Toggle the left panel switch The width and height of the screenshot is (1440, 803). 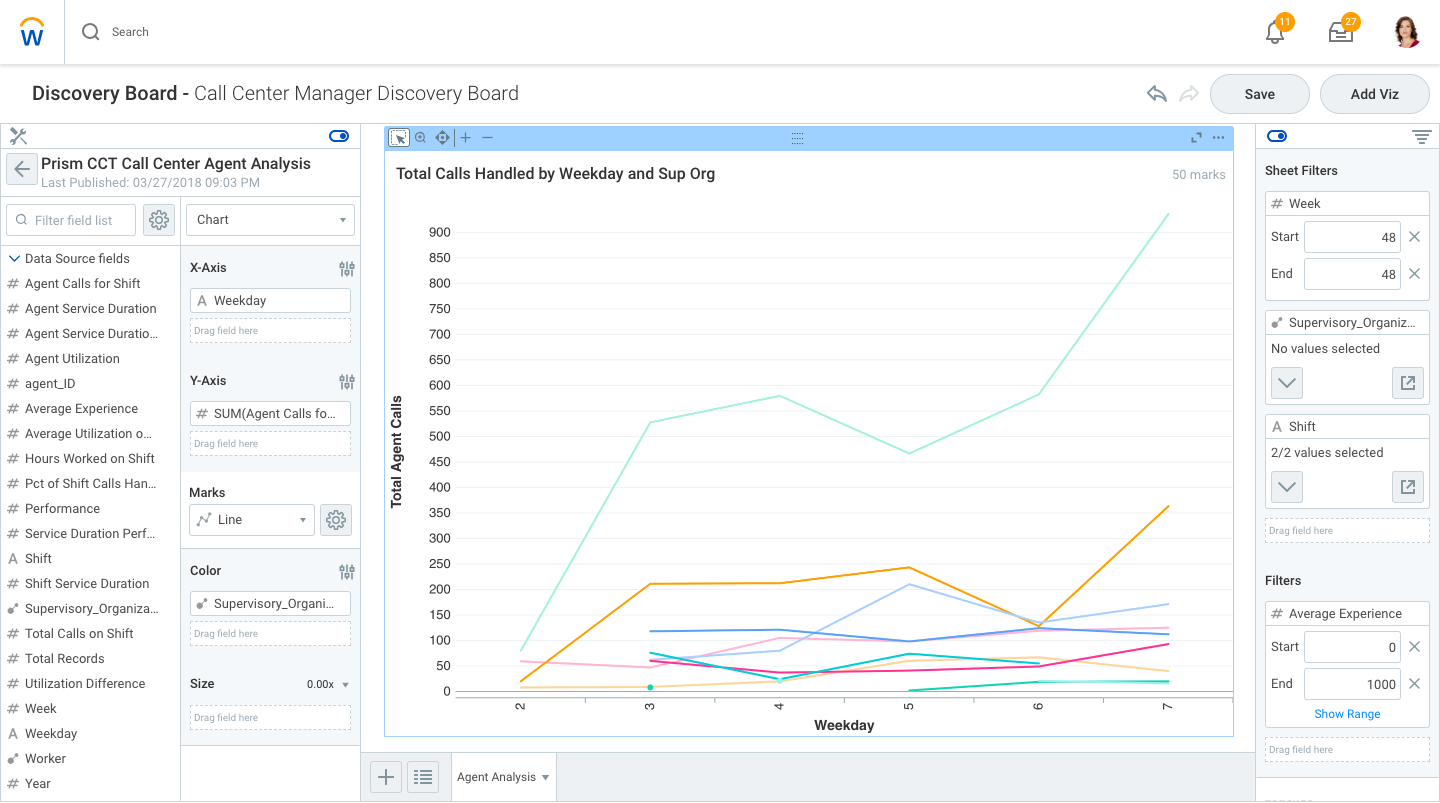(x=338, y=136)
